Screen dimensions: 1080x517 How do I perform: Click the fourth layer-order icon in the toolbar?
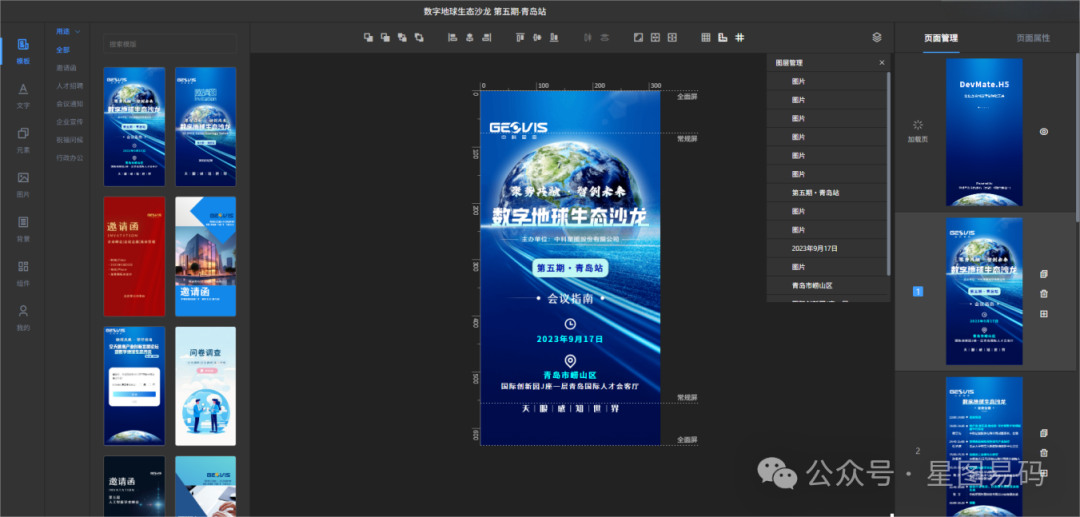click(x=418, y=37)
